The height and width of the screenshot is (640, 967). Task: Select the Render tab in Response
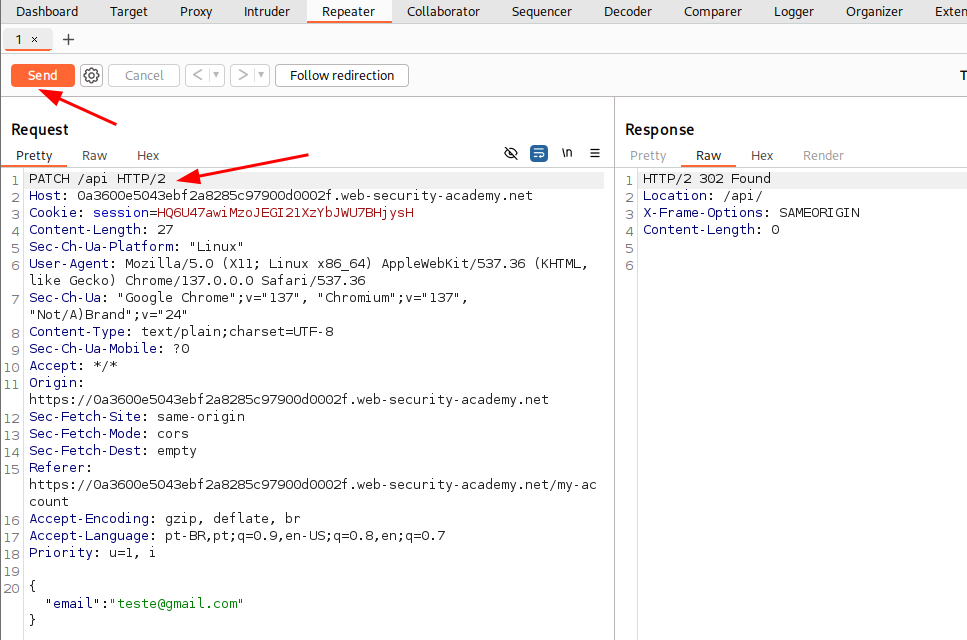[823, 155]
